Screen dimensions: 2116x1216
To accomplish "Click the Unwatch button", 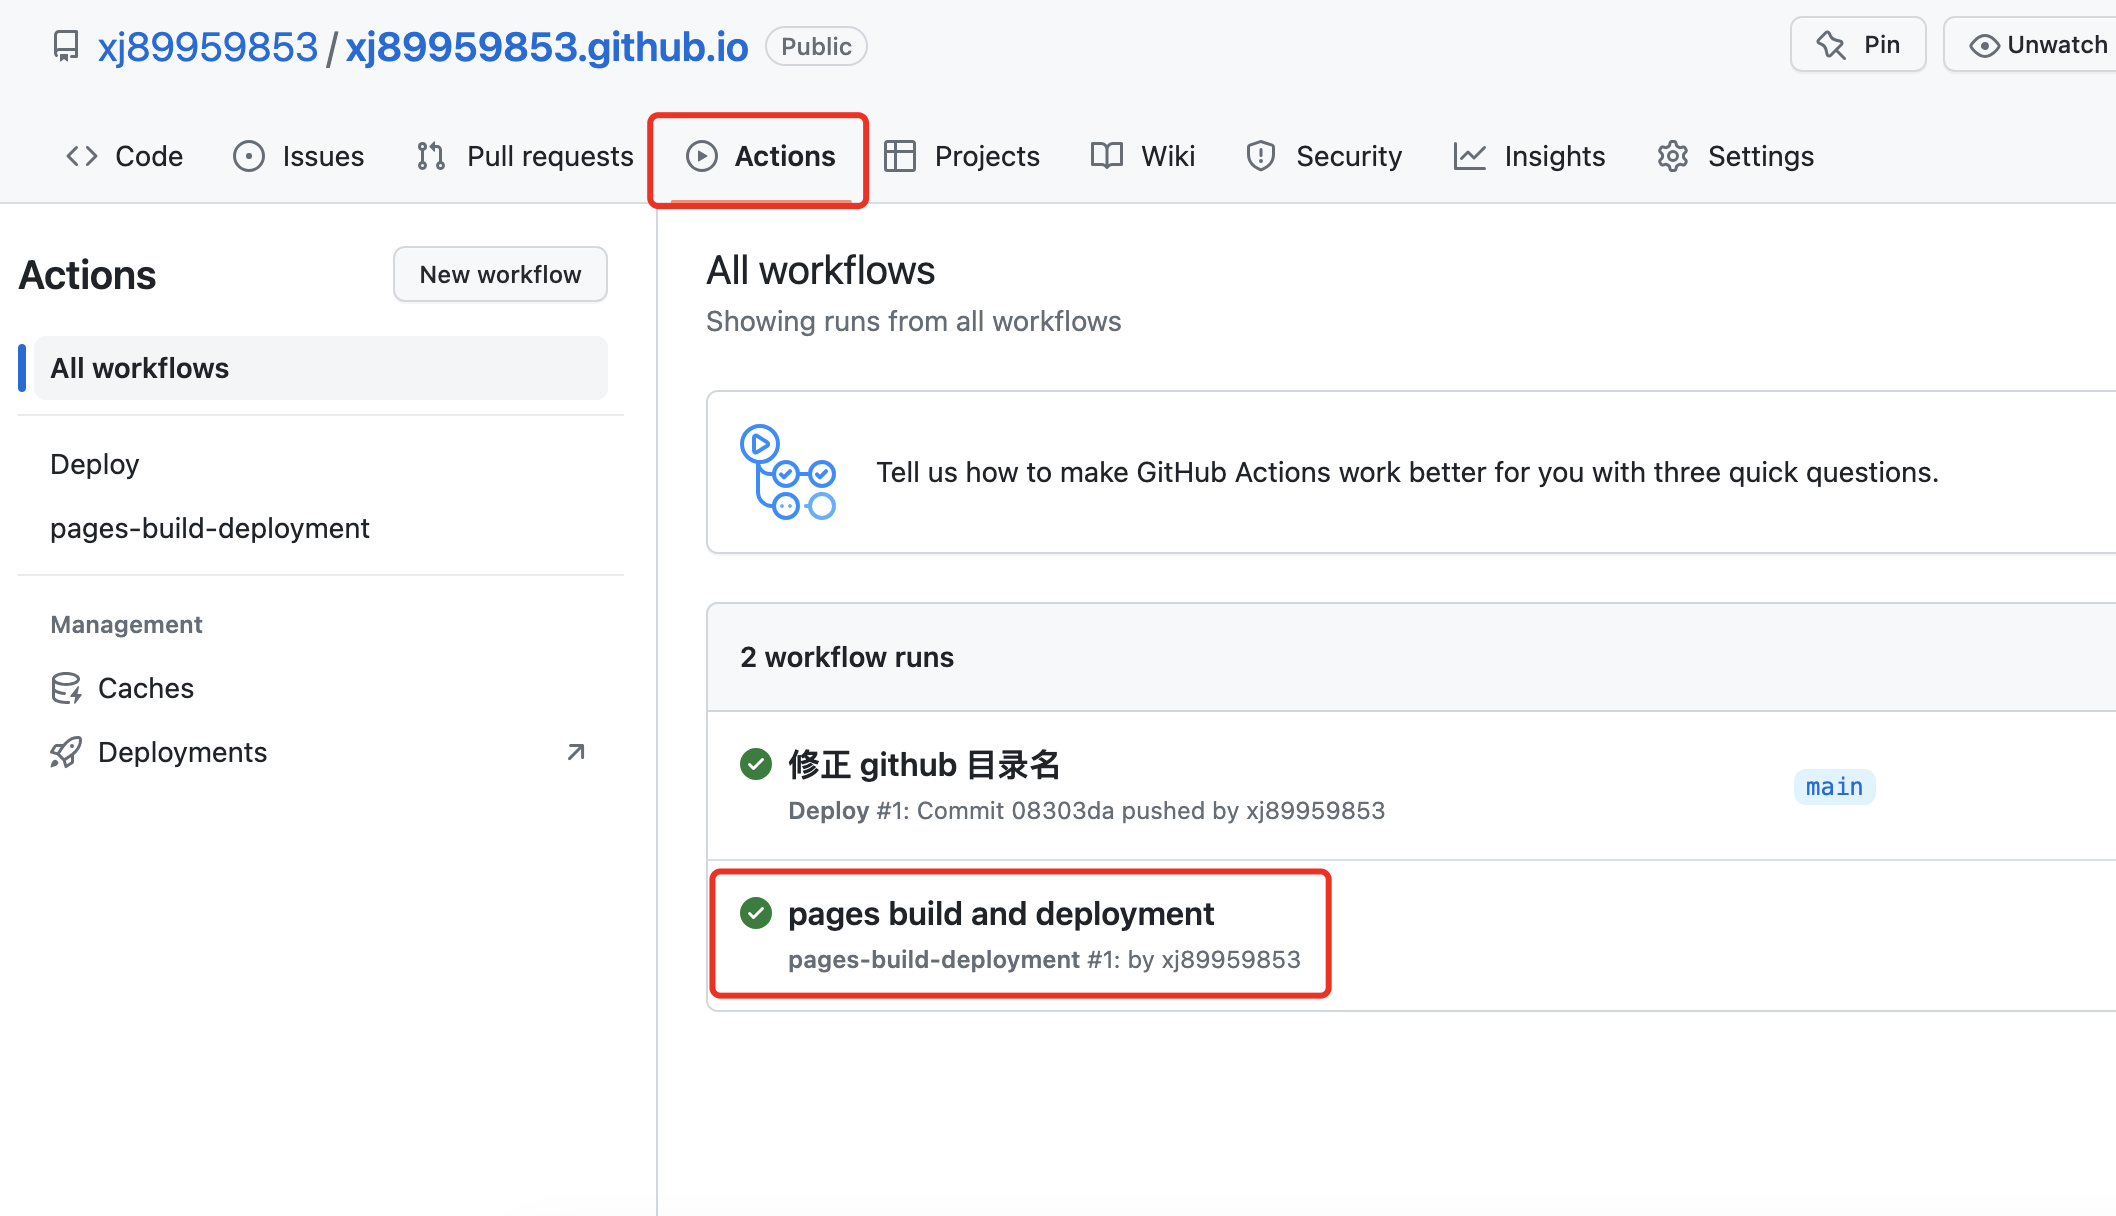I will (2030, 44).
